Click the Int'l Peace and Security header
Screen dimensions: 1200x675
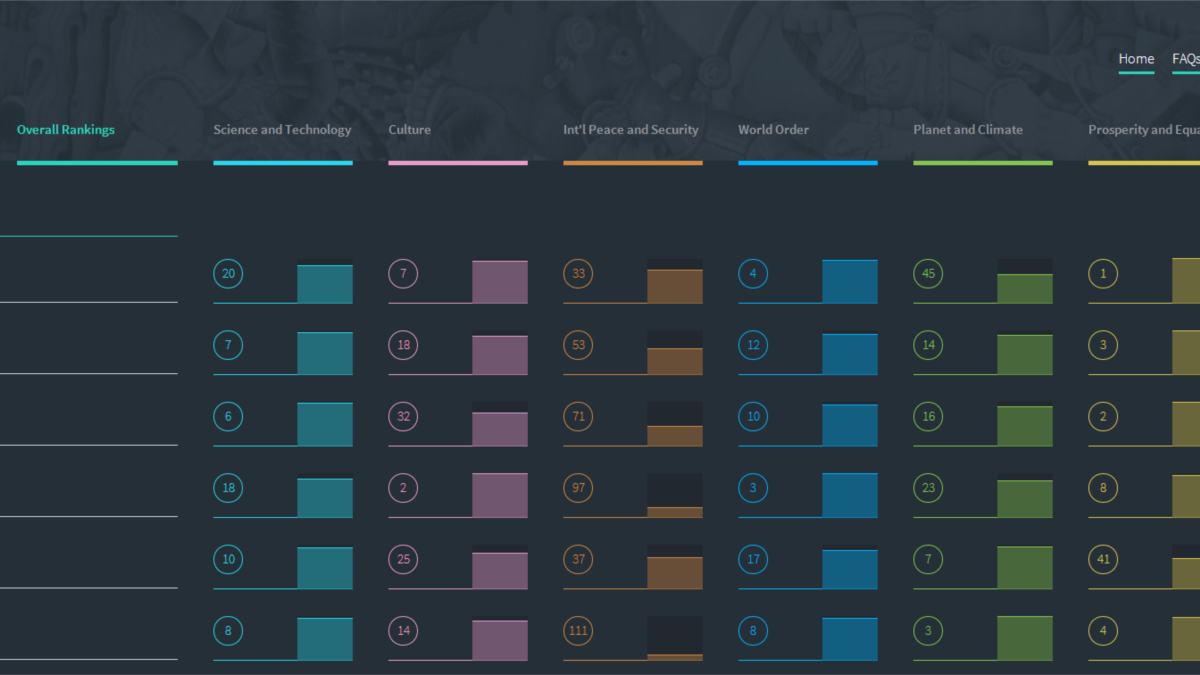tap(631, 130)
